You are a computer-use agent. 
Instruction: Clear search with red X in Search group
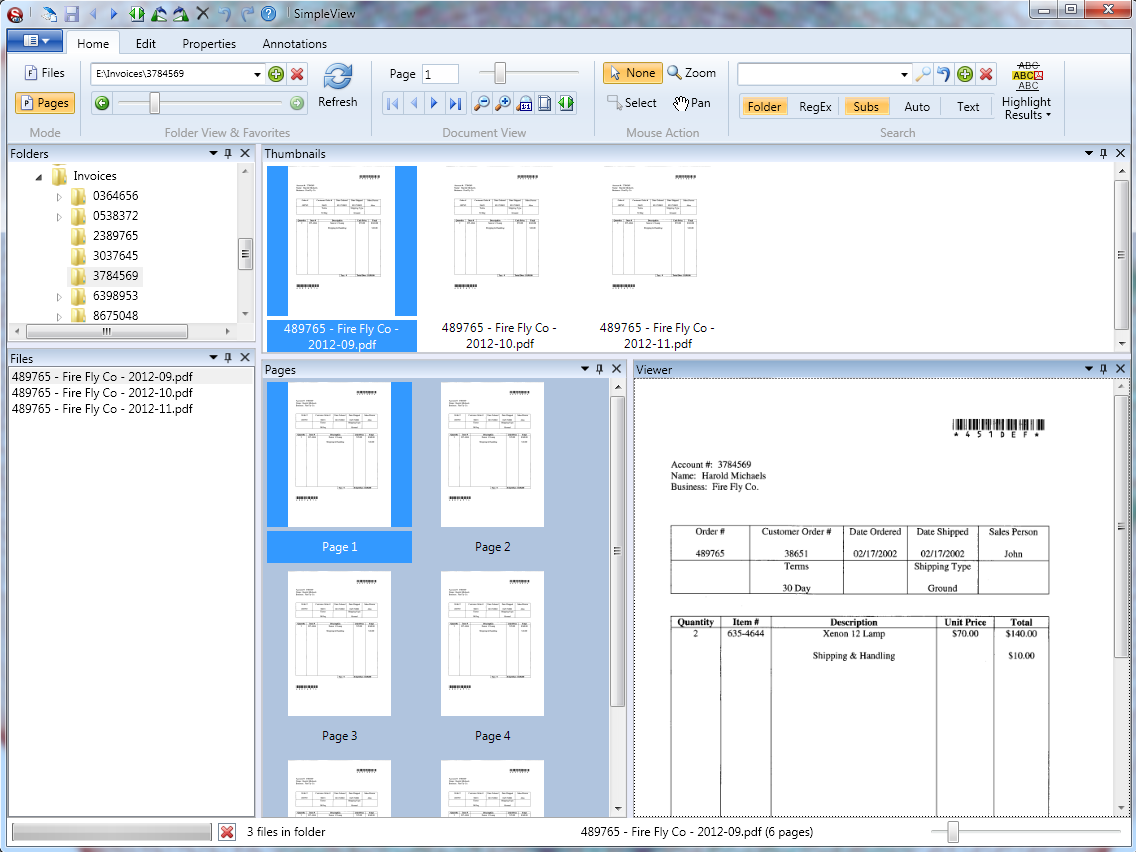(986, 74)
